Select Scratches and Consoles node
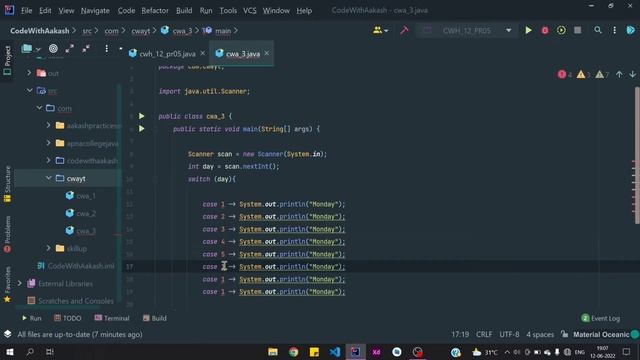Image resolution: width=640 pixels, height=360 pixels. pos(71,301)
